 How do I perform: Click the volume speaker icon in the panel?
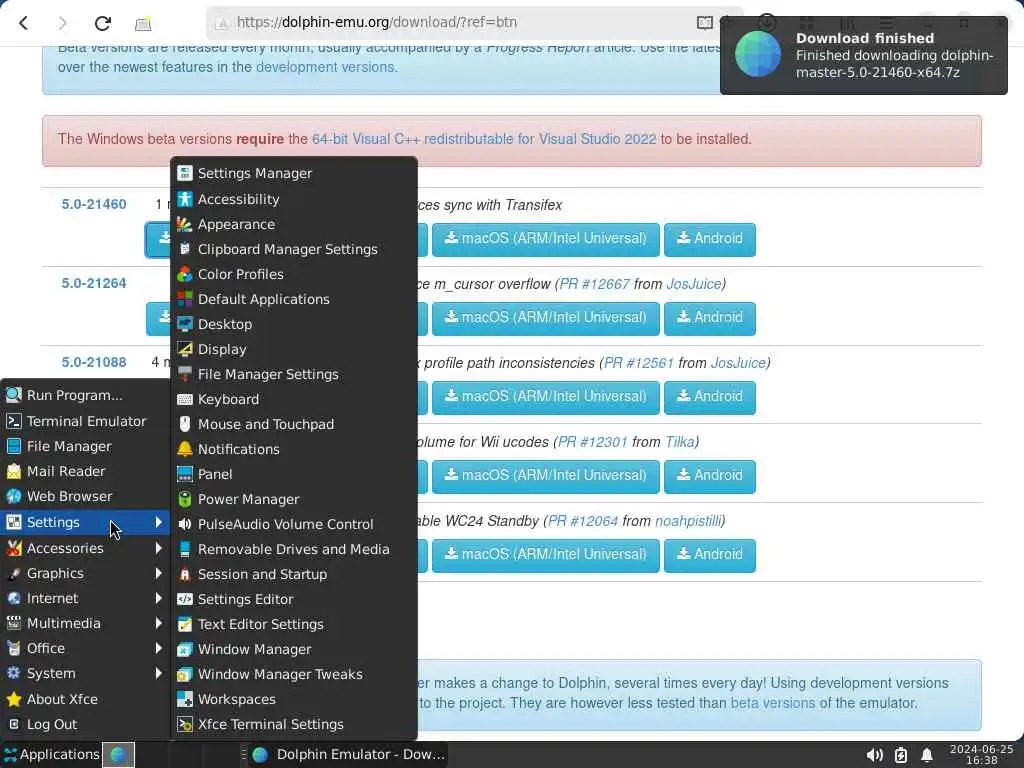pos(874,755)
